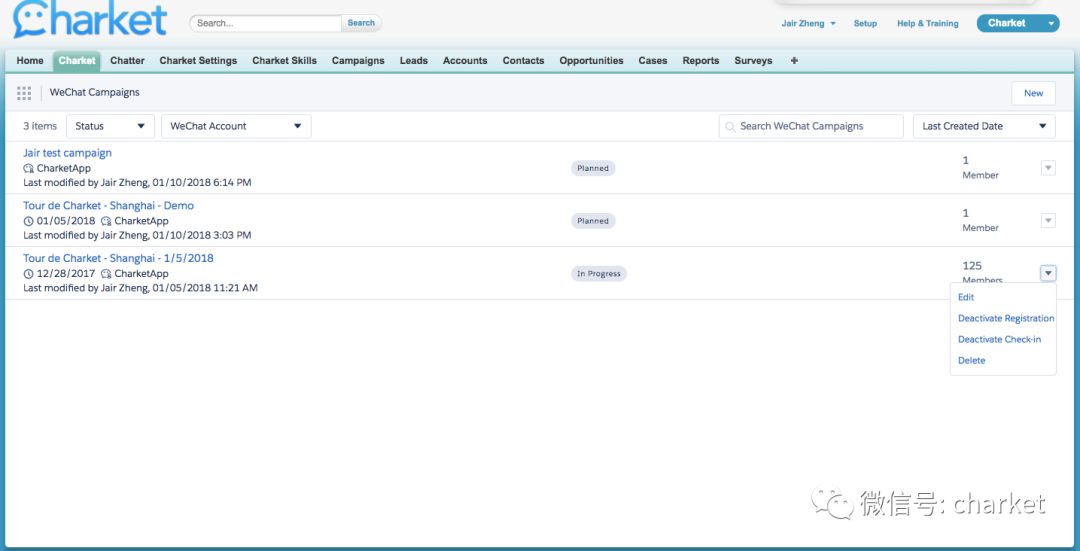The height and width of the screenshot is (551, 1080).
Task: Switch to the Charket Settings tab
Action: point(198,61)
